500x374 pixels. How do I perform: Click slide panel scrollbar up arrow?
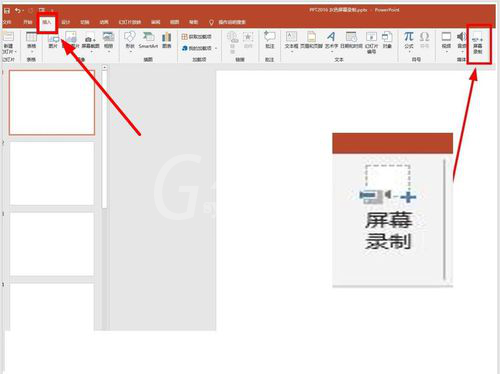(x=105, y=68)
